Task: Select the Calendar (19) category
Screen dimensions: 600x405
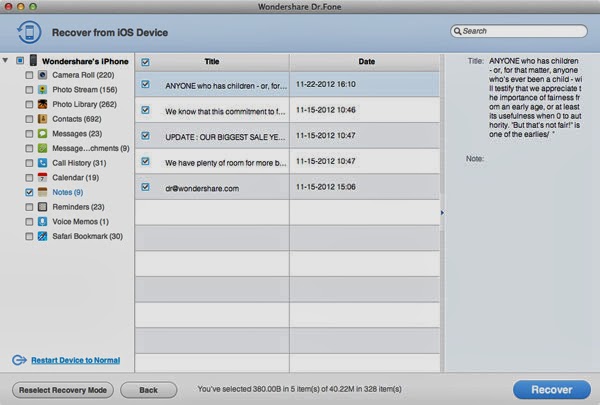Action: tap(75, 178)
